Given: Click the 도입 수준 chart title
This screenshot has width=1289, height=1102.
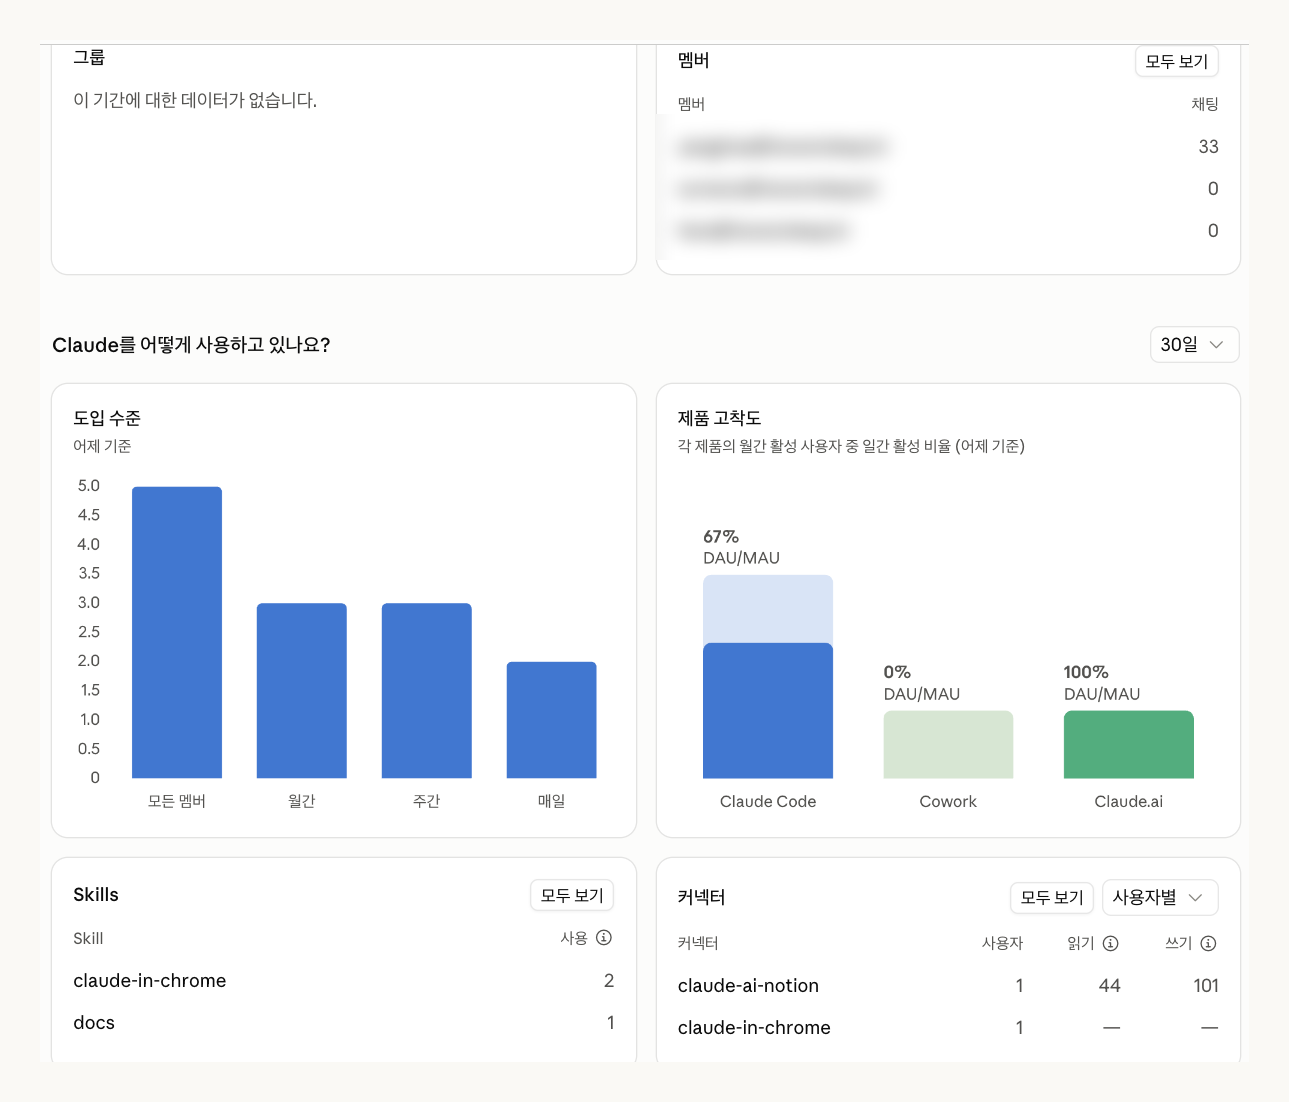Looking at the screenshot, I should [107, 418].
